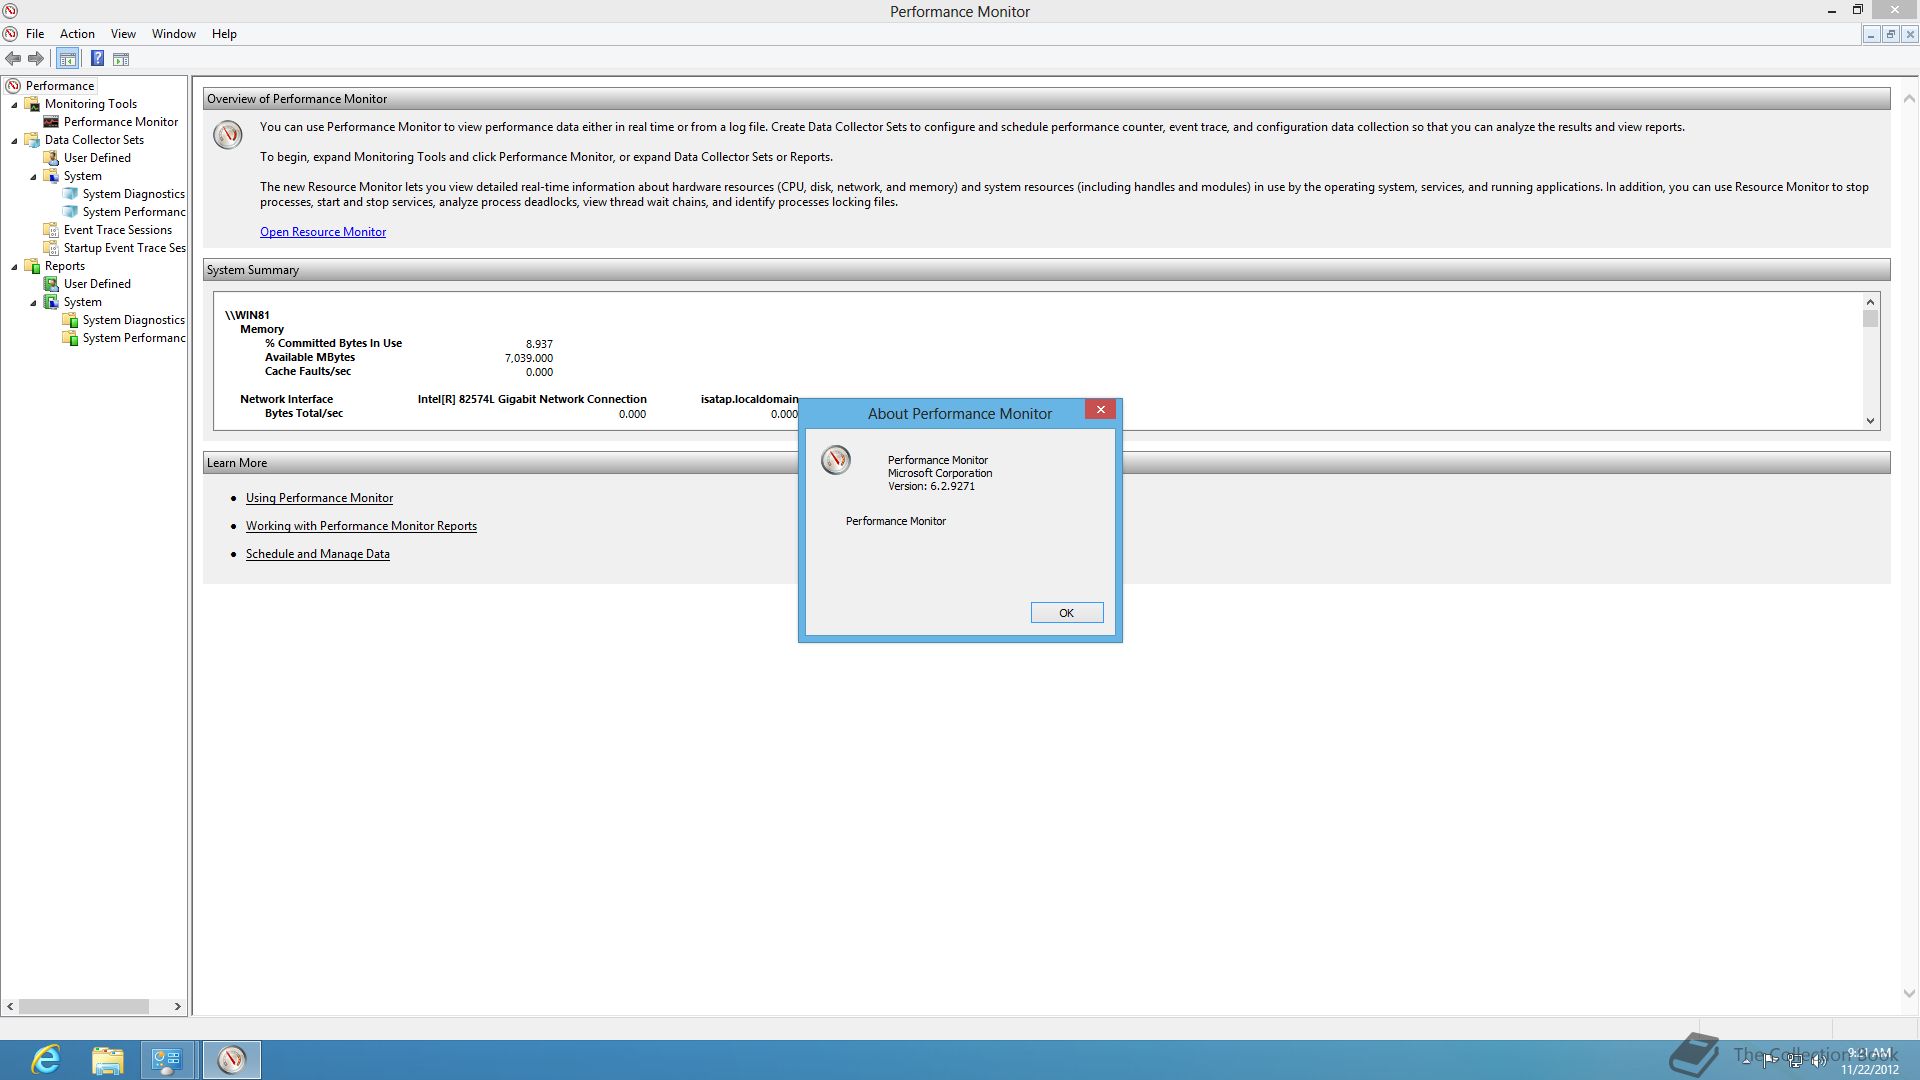Screen dimensions: 1920x1080
Task: Click System Diagnostics collector set icon
Action: (x=70, y=194)
